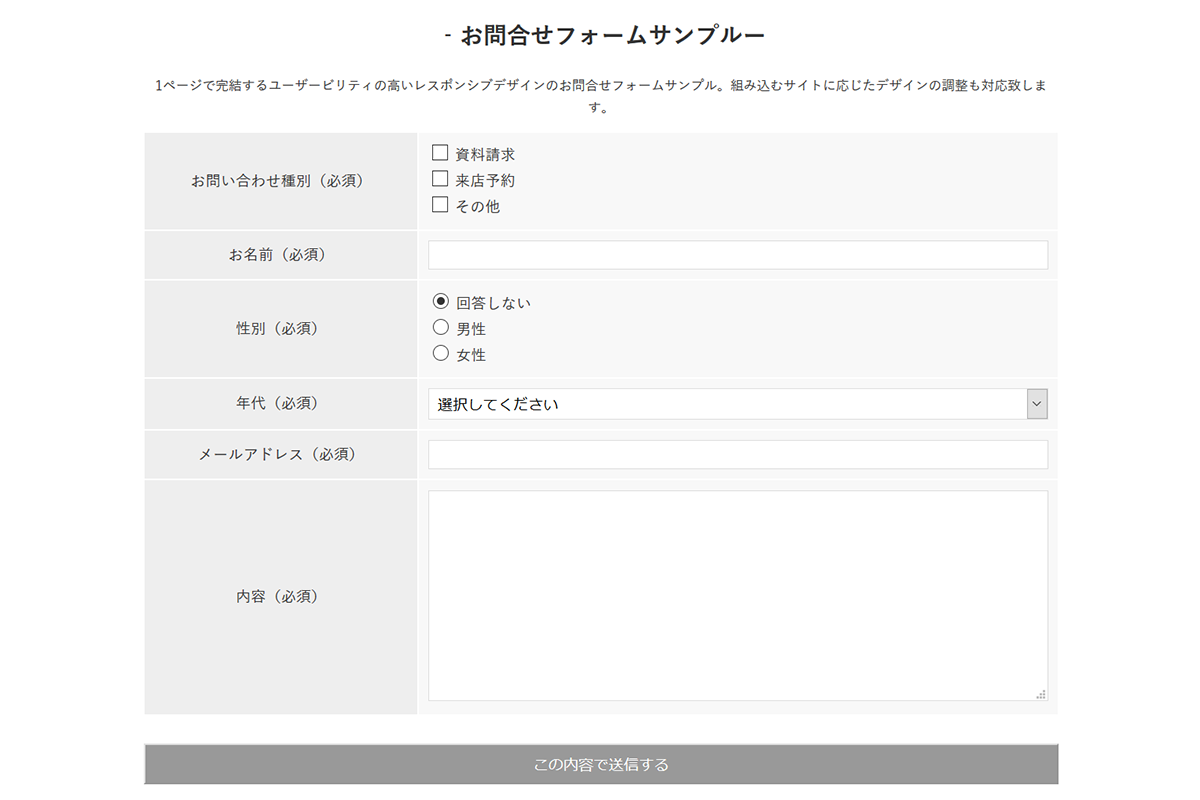Screen dimensions: 1200x800
Task: Click the お名前（必須） label cell
Action: coord(277,255)
